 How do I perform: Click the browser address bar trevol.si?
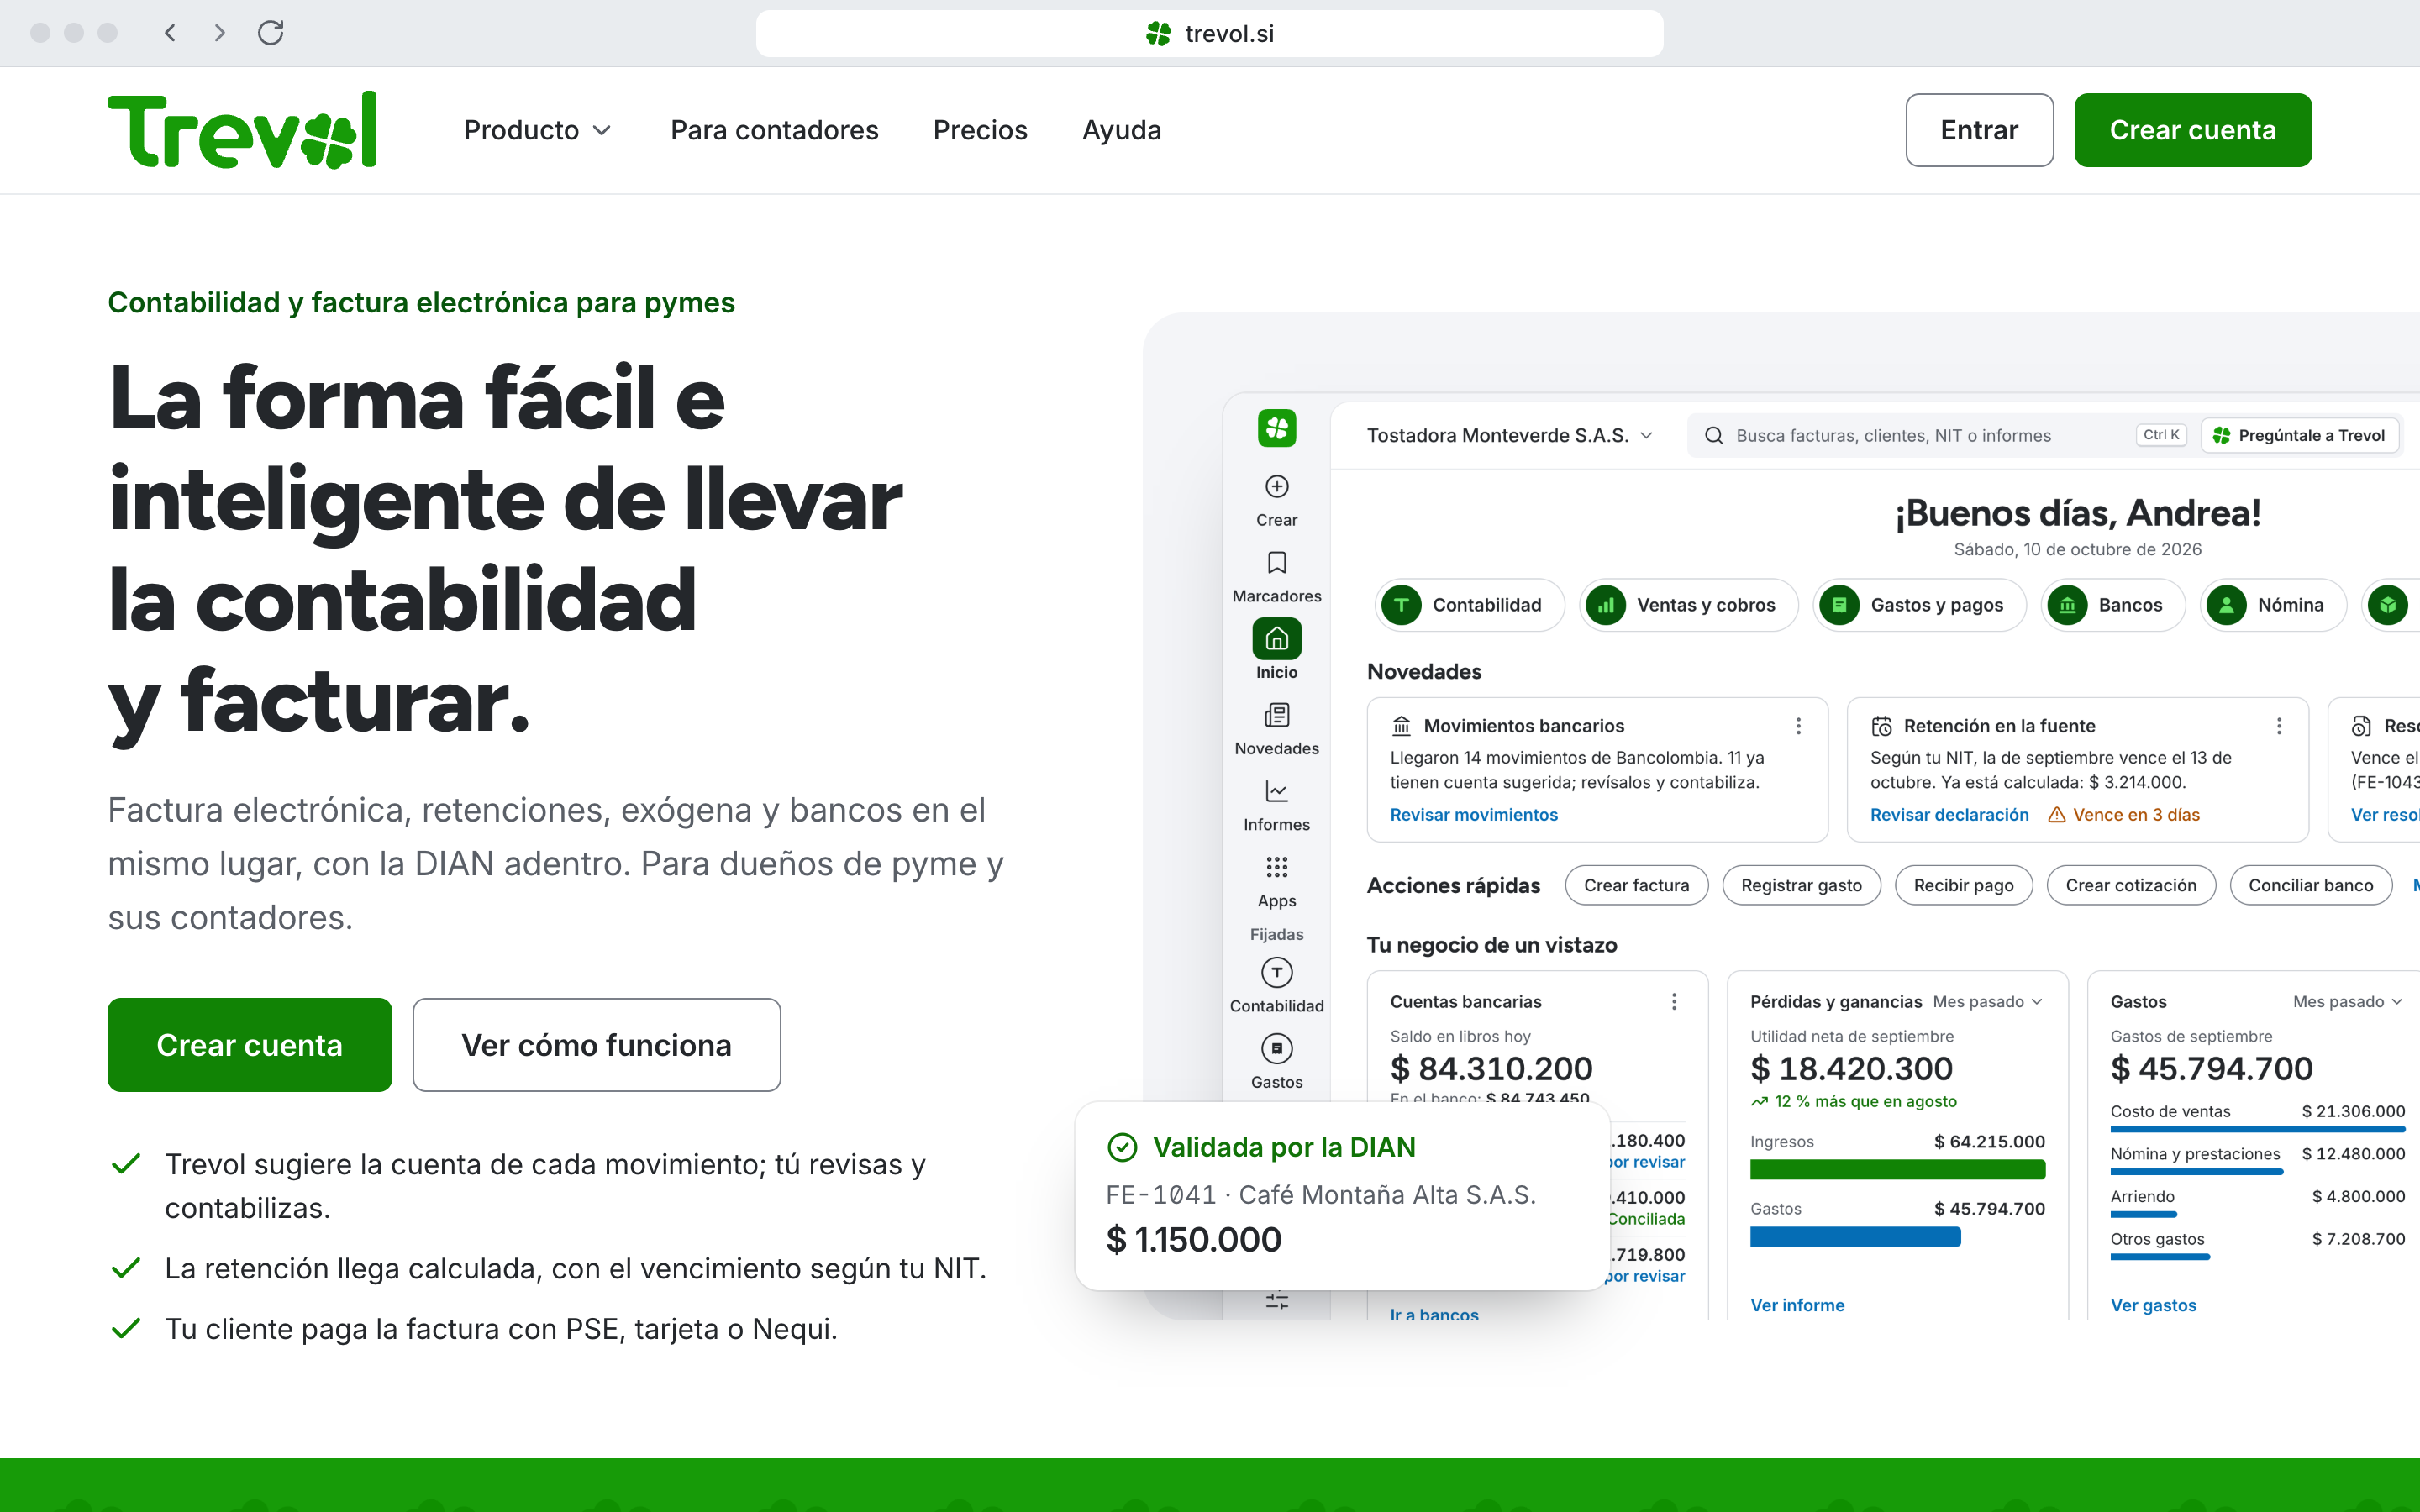coord(1209,33)
